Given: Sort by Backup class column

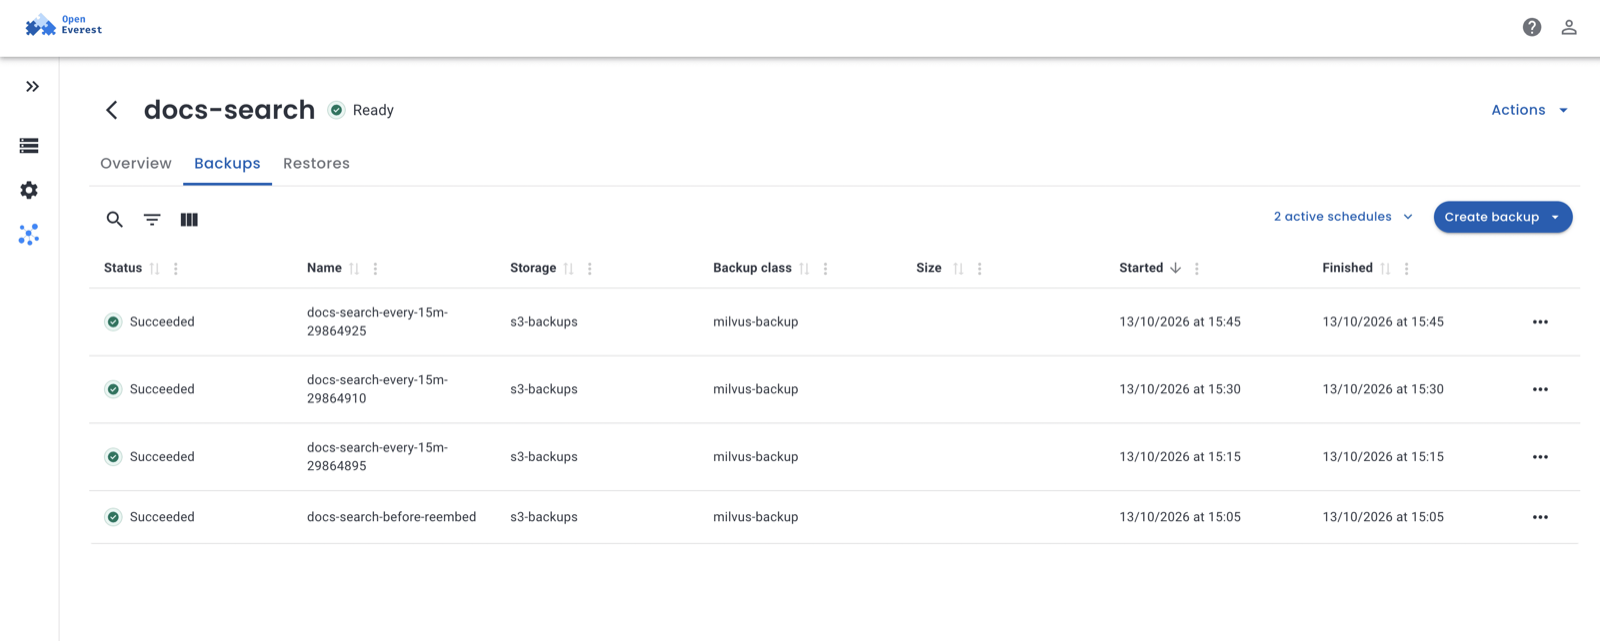Looking at the screenshot, I should click(x=804, y=269).
